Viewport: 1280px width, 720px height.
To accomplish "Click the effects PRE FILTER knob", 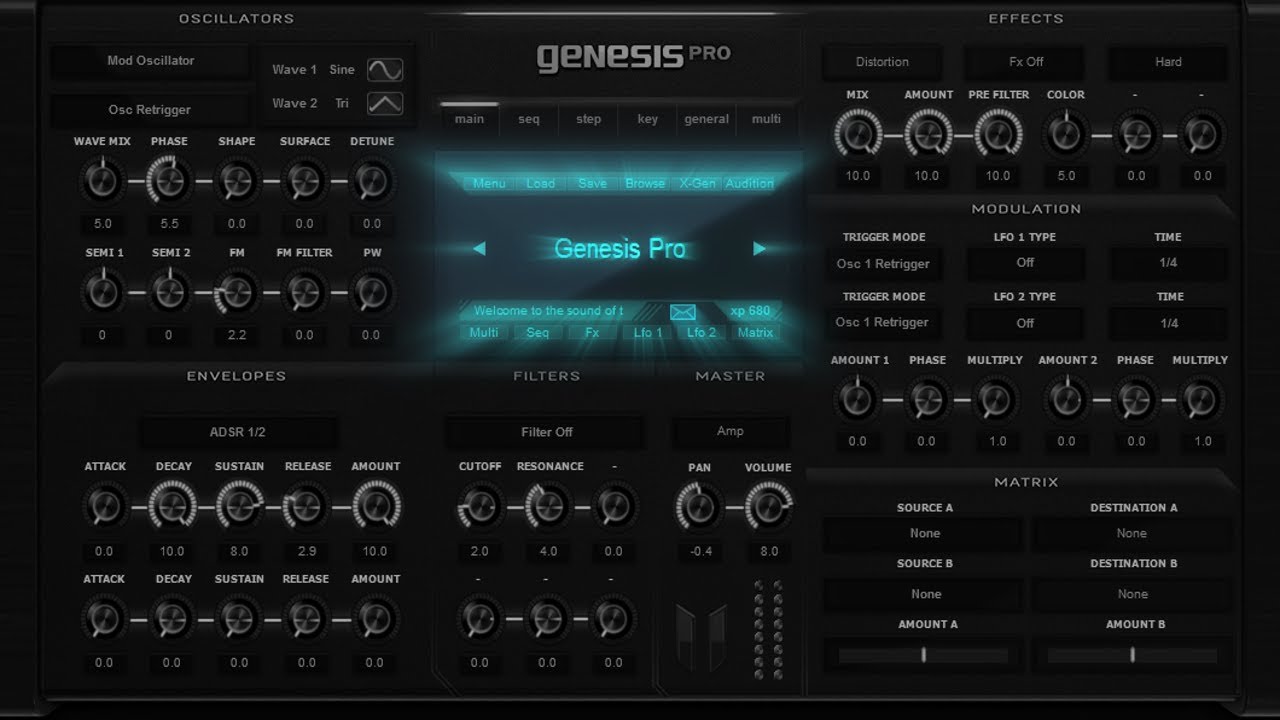I will [997, 134].
